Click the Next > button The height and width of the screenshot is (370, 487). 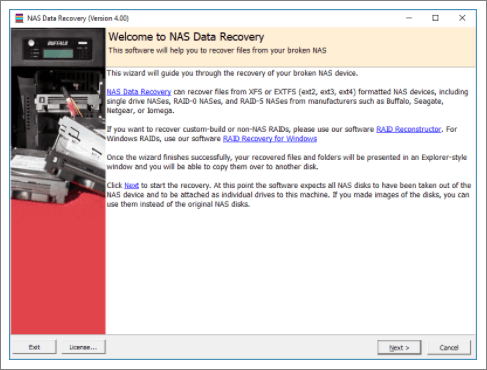click(x=399, y=348)
